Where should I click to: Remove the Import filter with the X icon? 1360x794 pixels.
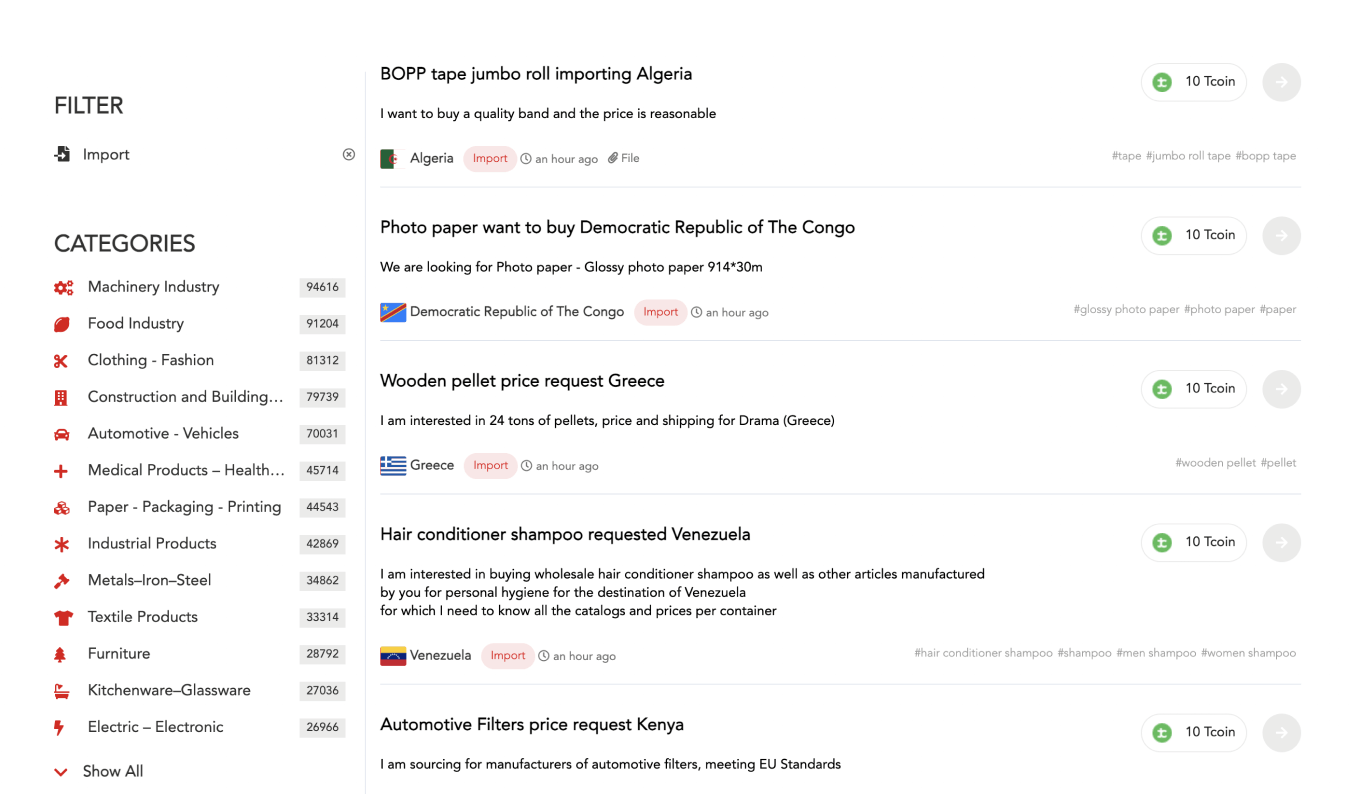click(x=349, y=154)
